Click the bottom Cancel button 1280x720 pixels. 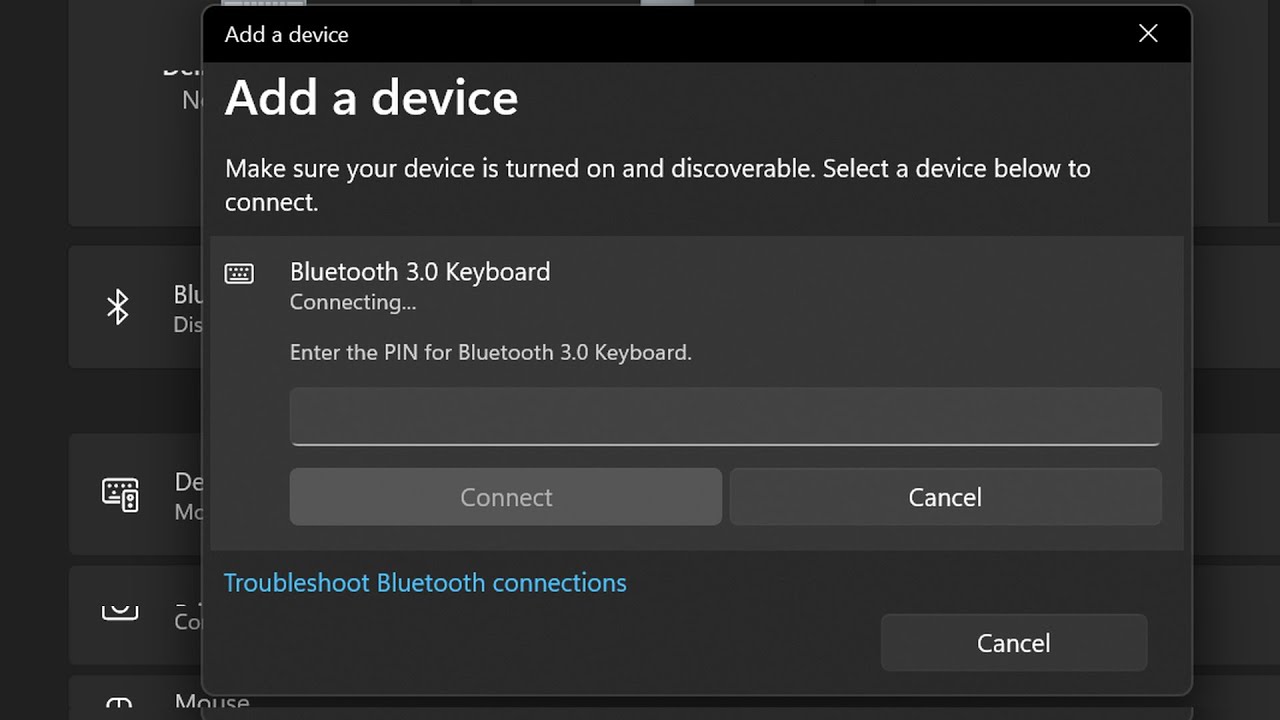click(1013, 643)
